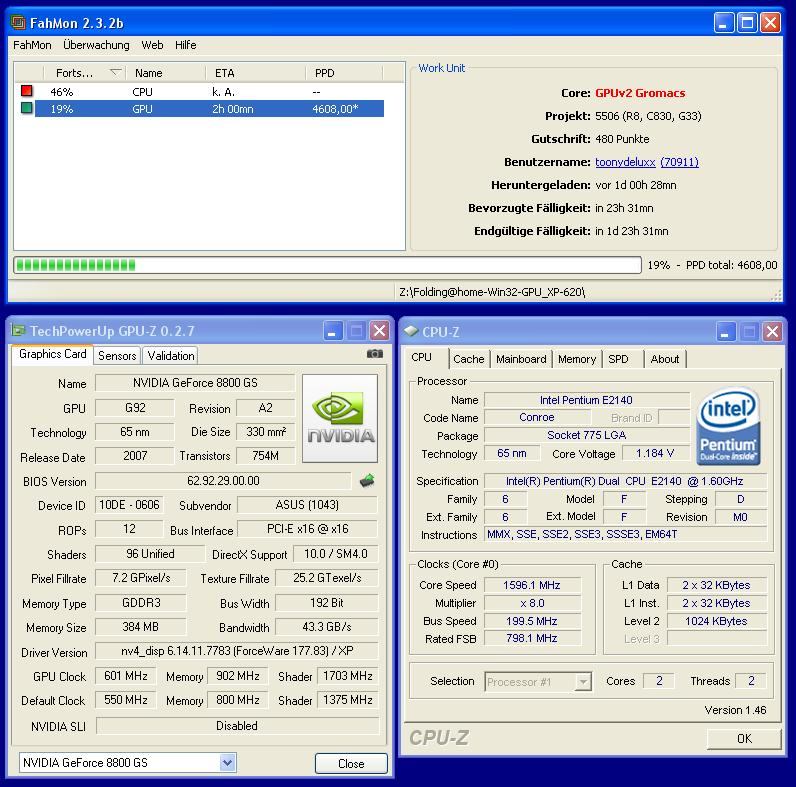796x787 pixels.
Task: Click the Name column header in FahMon
Action: point(165,73)
